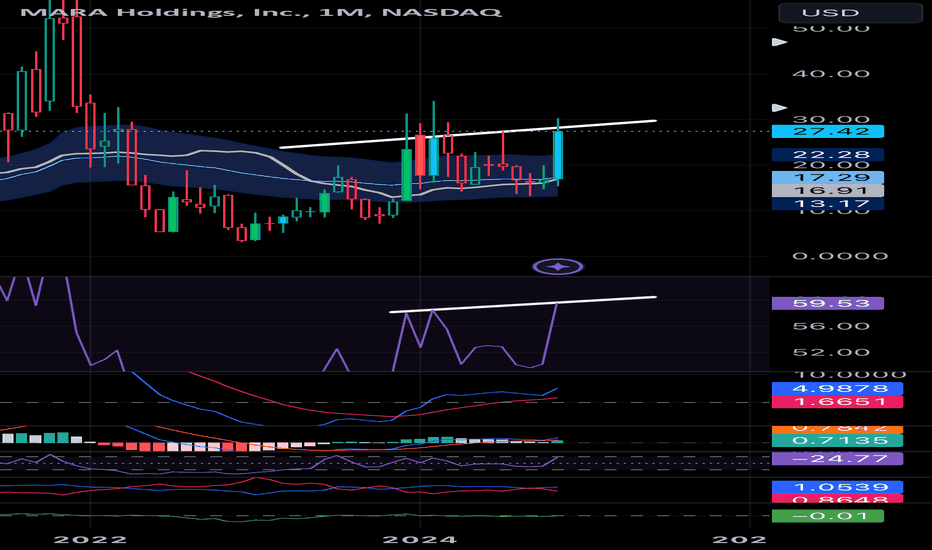Select the 1.0539 indicator value label
The height and width of the screenshot is (550, 932).
point(837,487)
